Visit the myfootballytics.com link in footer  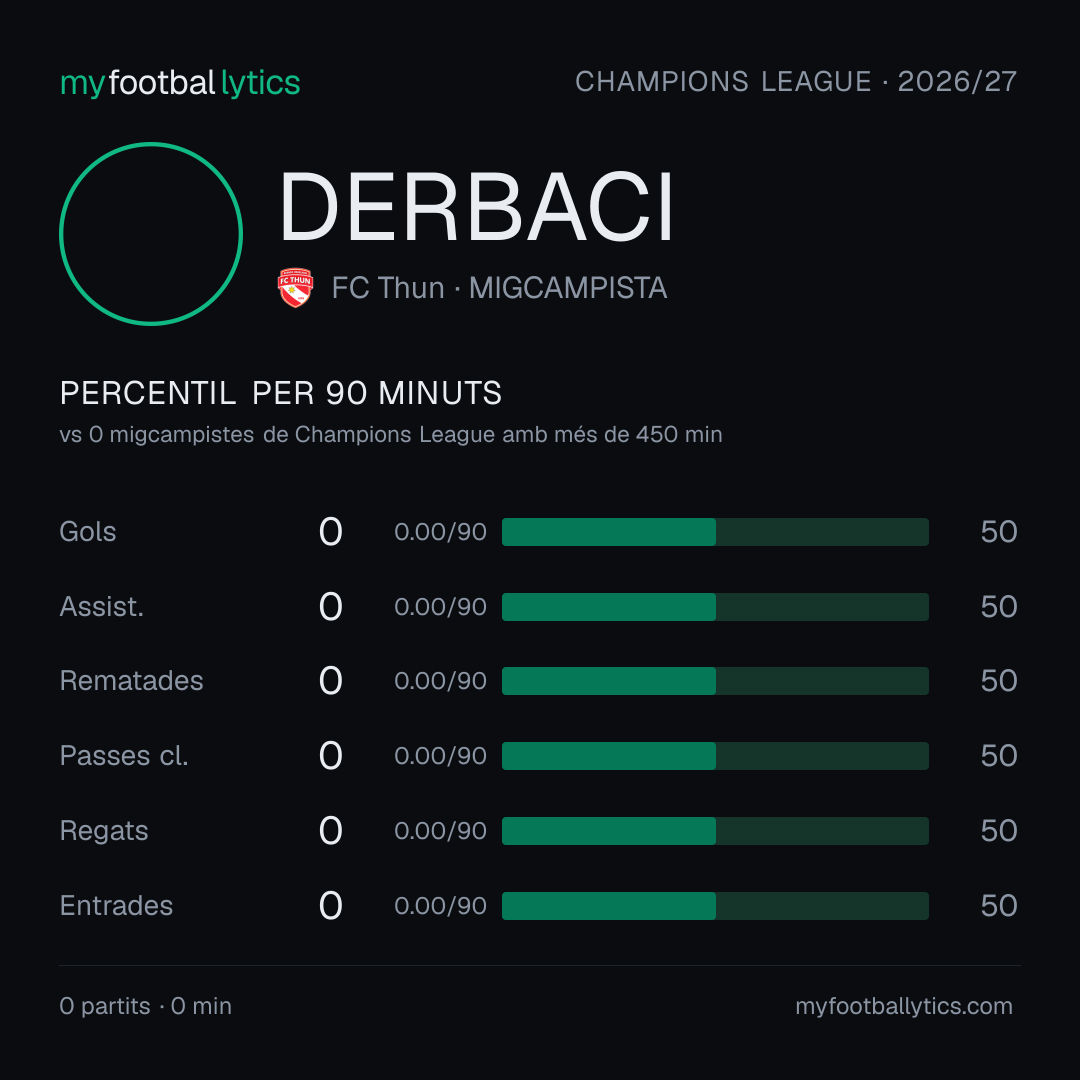[x=904, y=1006]
